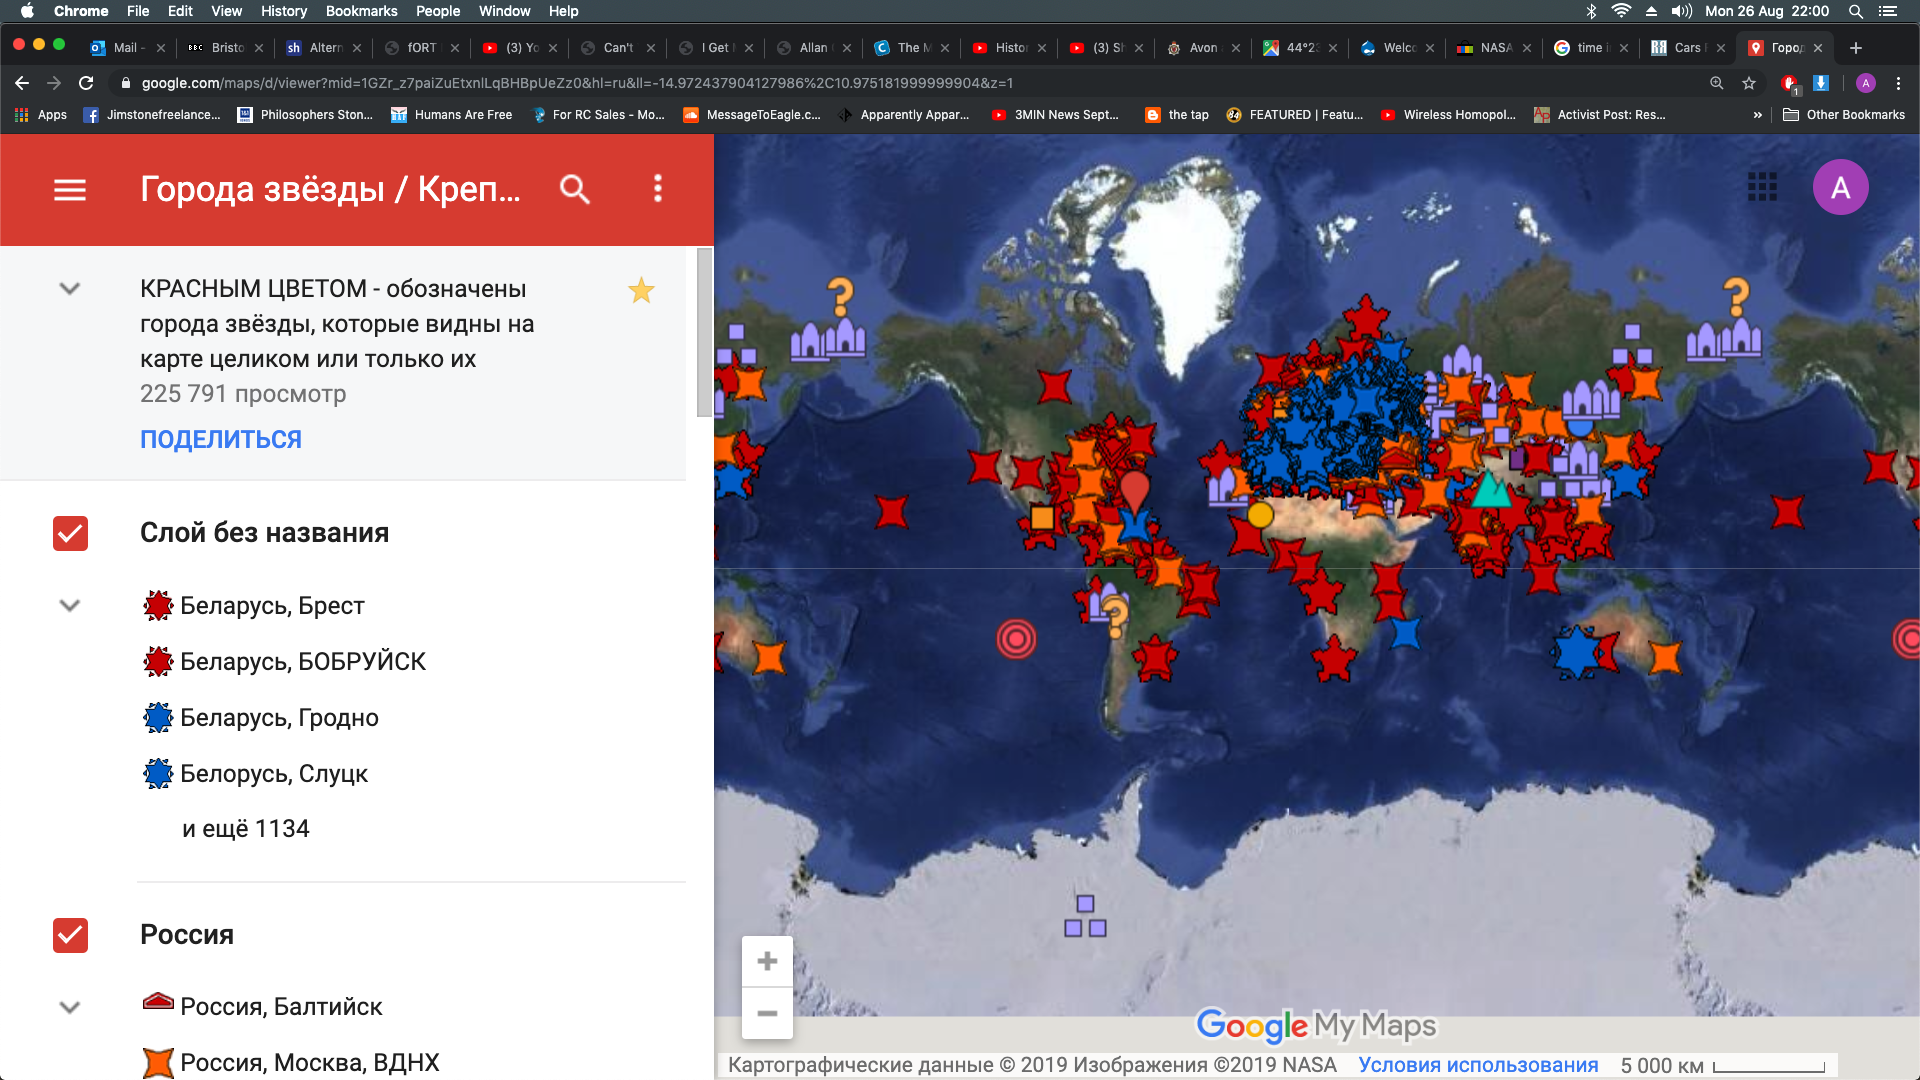This screenshot has width=1920, height=1080.
Task: Disable the 'Россия' layer checkbox
Action: pos(70,935)
